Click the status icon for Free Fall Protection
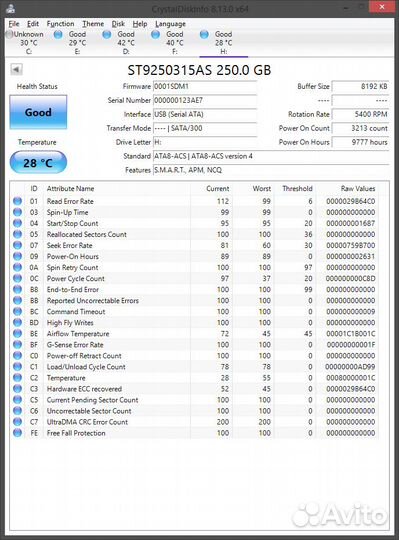This screenshot has height=540, width=399. (x=17, y=433)
